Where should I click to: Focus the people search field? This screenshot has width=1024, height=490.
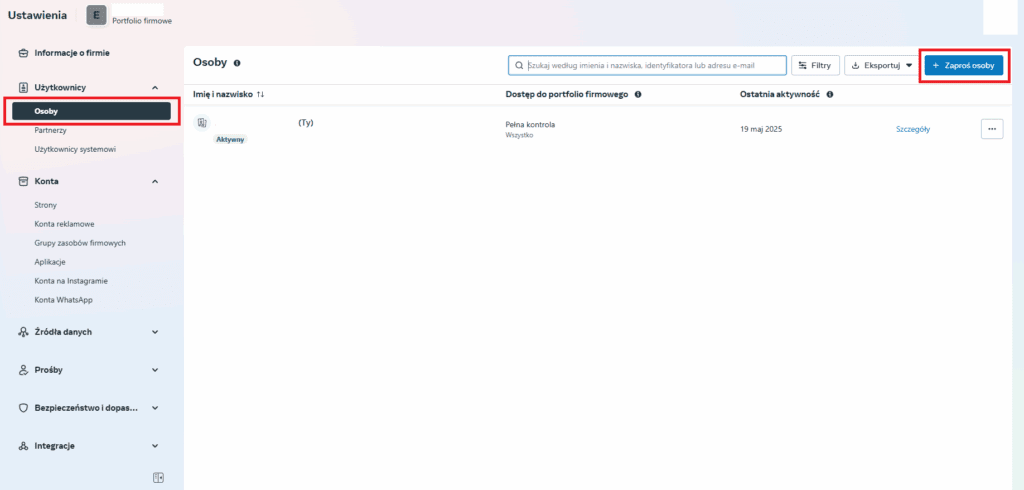[x=647, y=65]
